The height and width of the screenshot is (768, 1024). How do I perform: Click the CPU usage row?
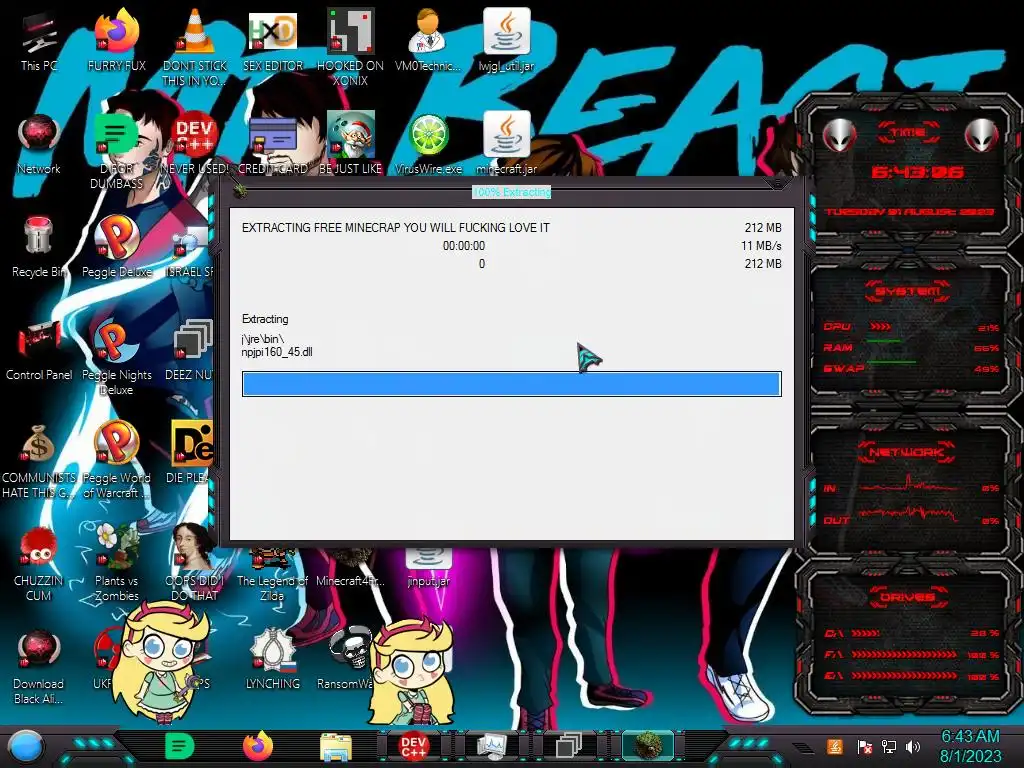(x=911, y=327)
